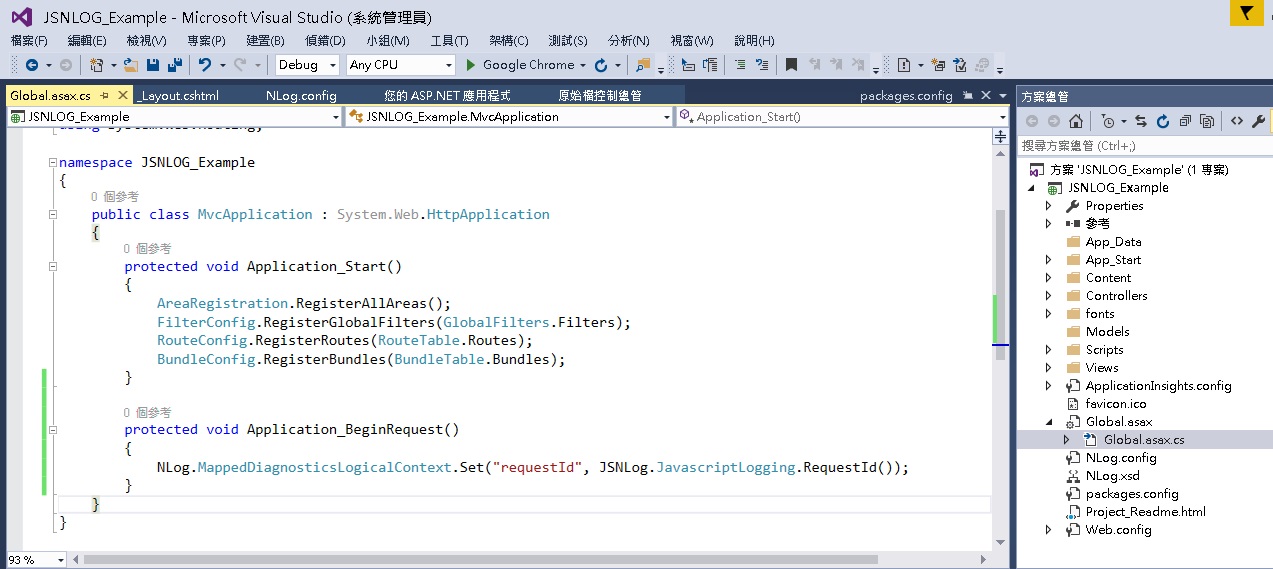Switch to the _Layout.cshtml tab
Viewport: 1273px width, 569px height.
point(177,95)
